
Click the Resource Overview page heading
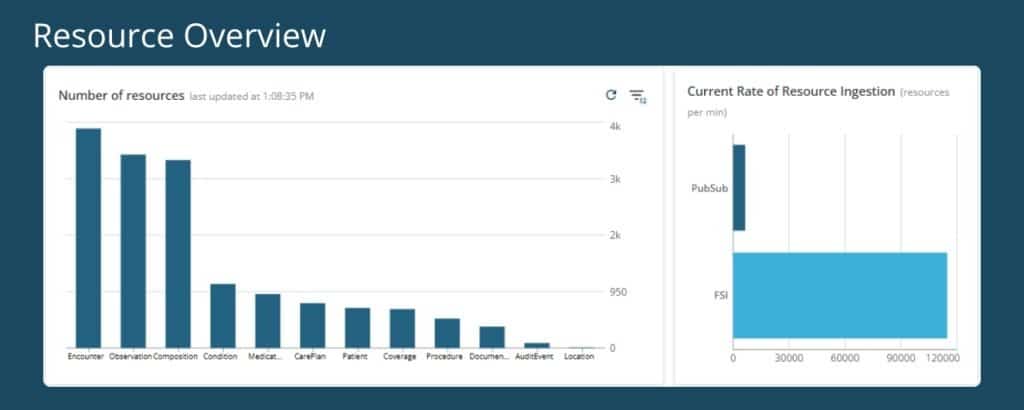pyautogui.click(x=179, y=35)
